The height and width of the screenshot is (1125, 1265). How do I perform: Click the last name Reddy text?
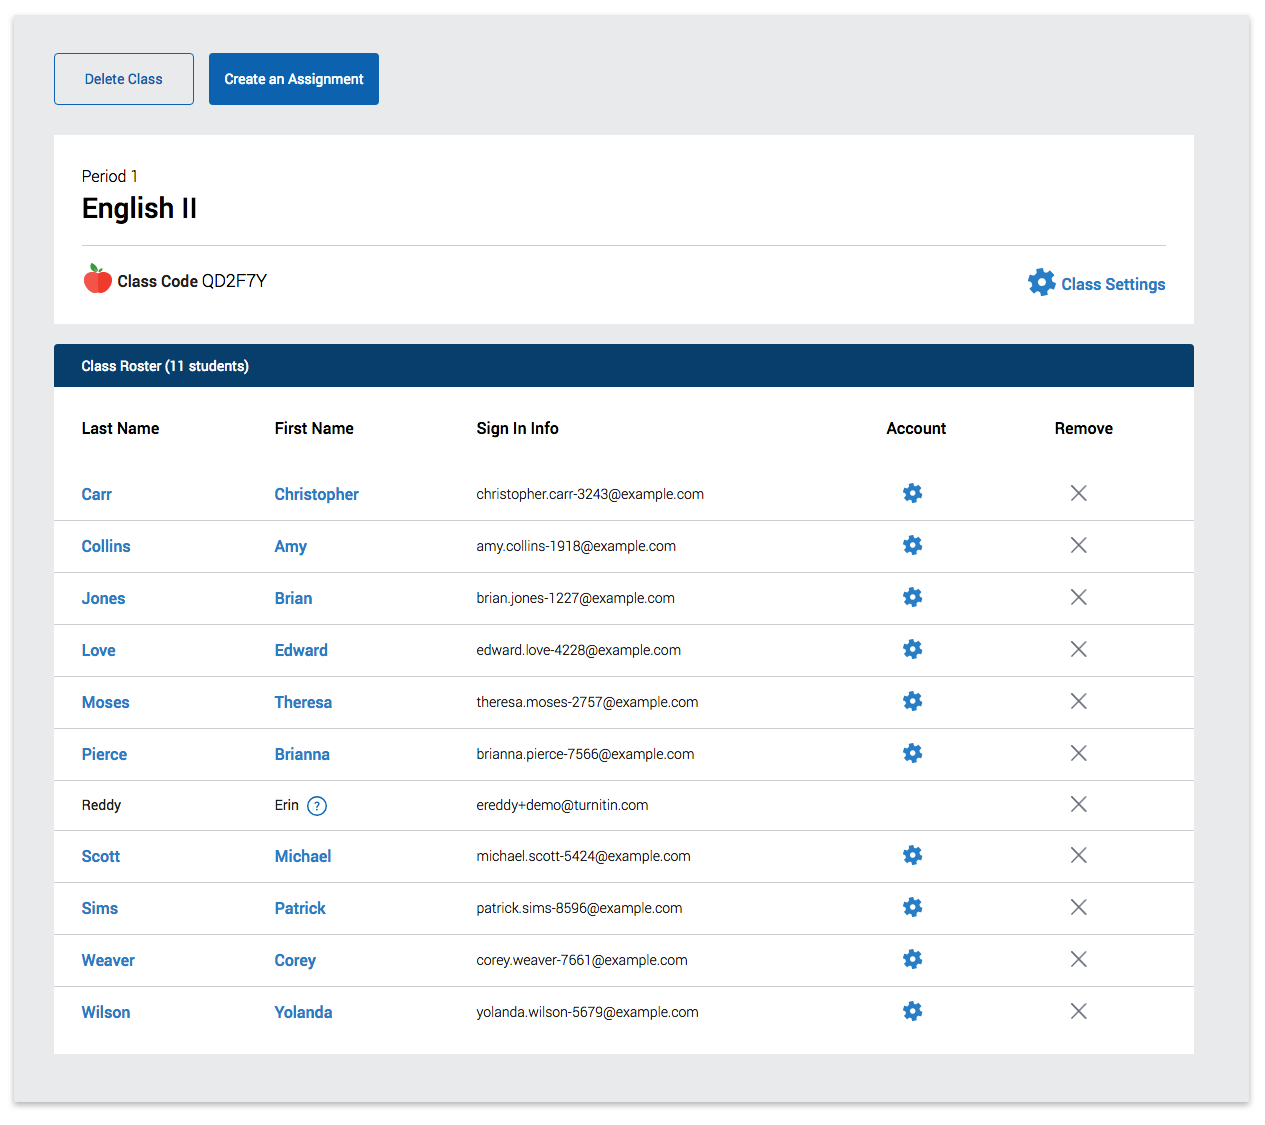tap(101, 805)
